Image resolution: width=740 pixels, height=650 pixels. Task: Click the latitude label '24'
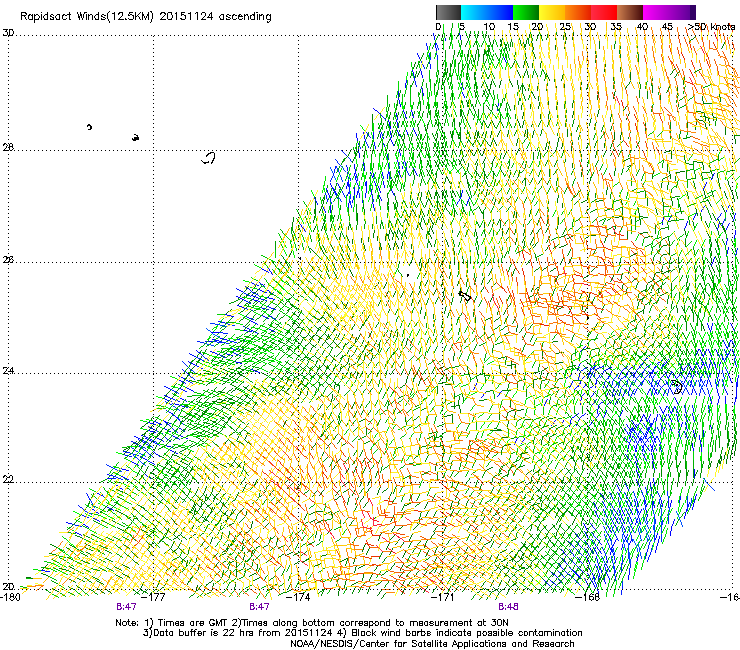point(8,371)
